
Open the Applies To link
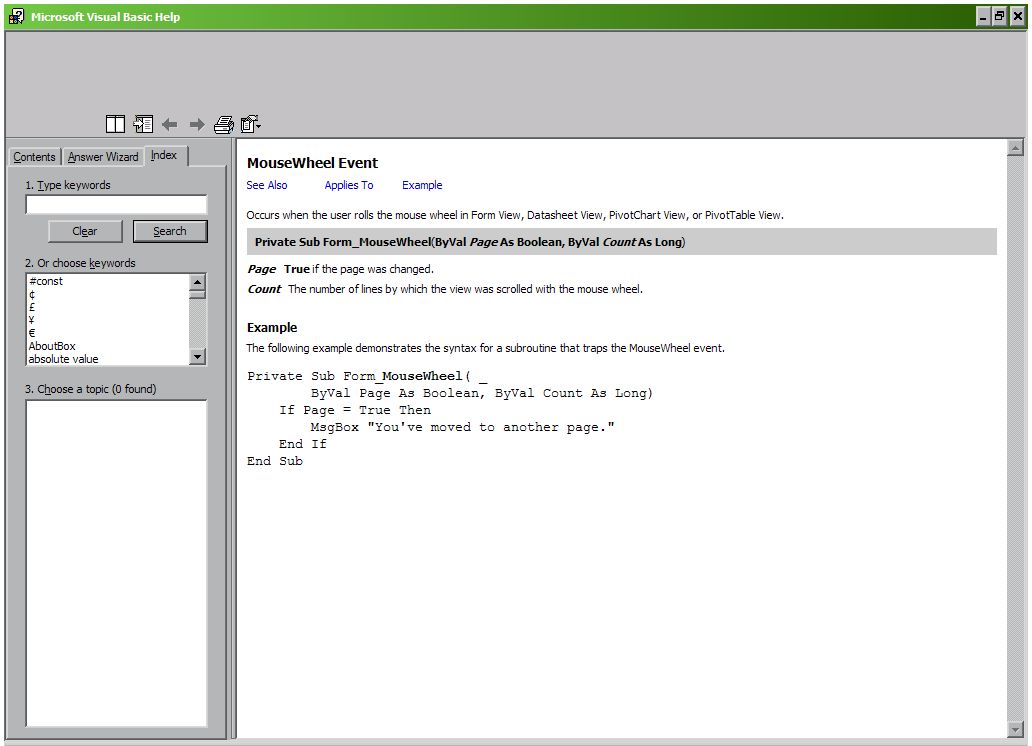(x=349, y=185)
